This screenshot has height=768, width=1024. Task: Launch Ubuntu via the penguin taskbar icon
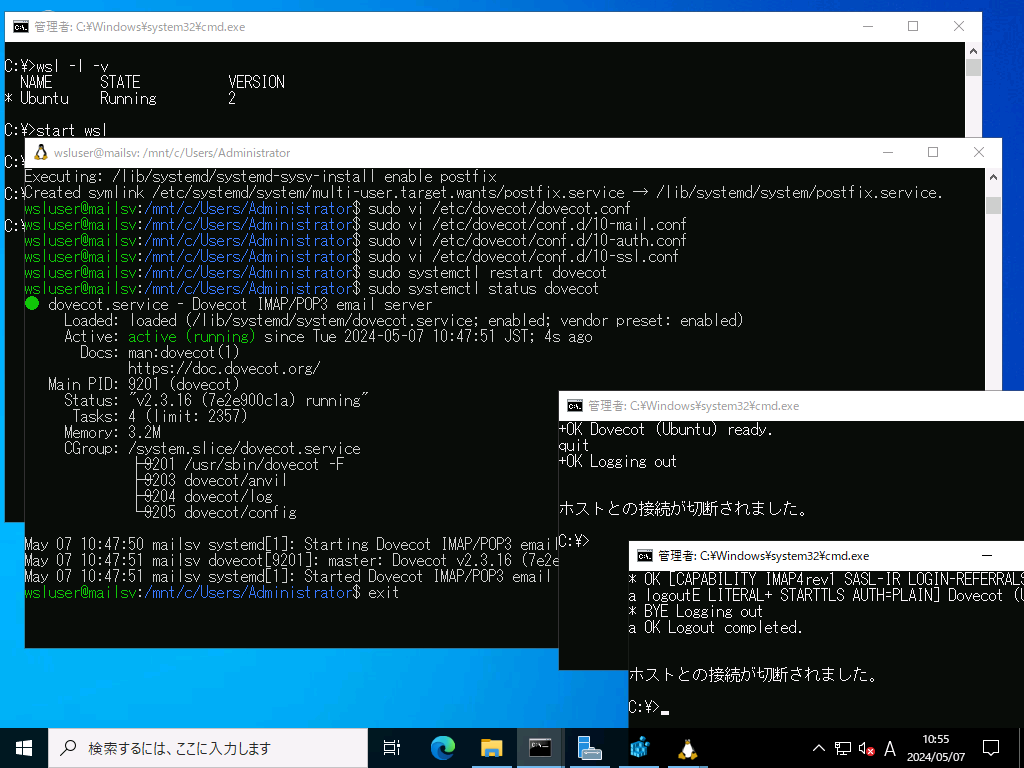687,747
